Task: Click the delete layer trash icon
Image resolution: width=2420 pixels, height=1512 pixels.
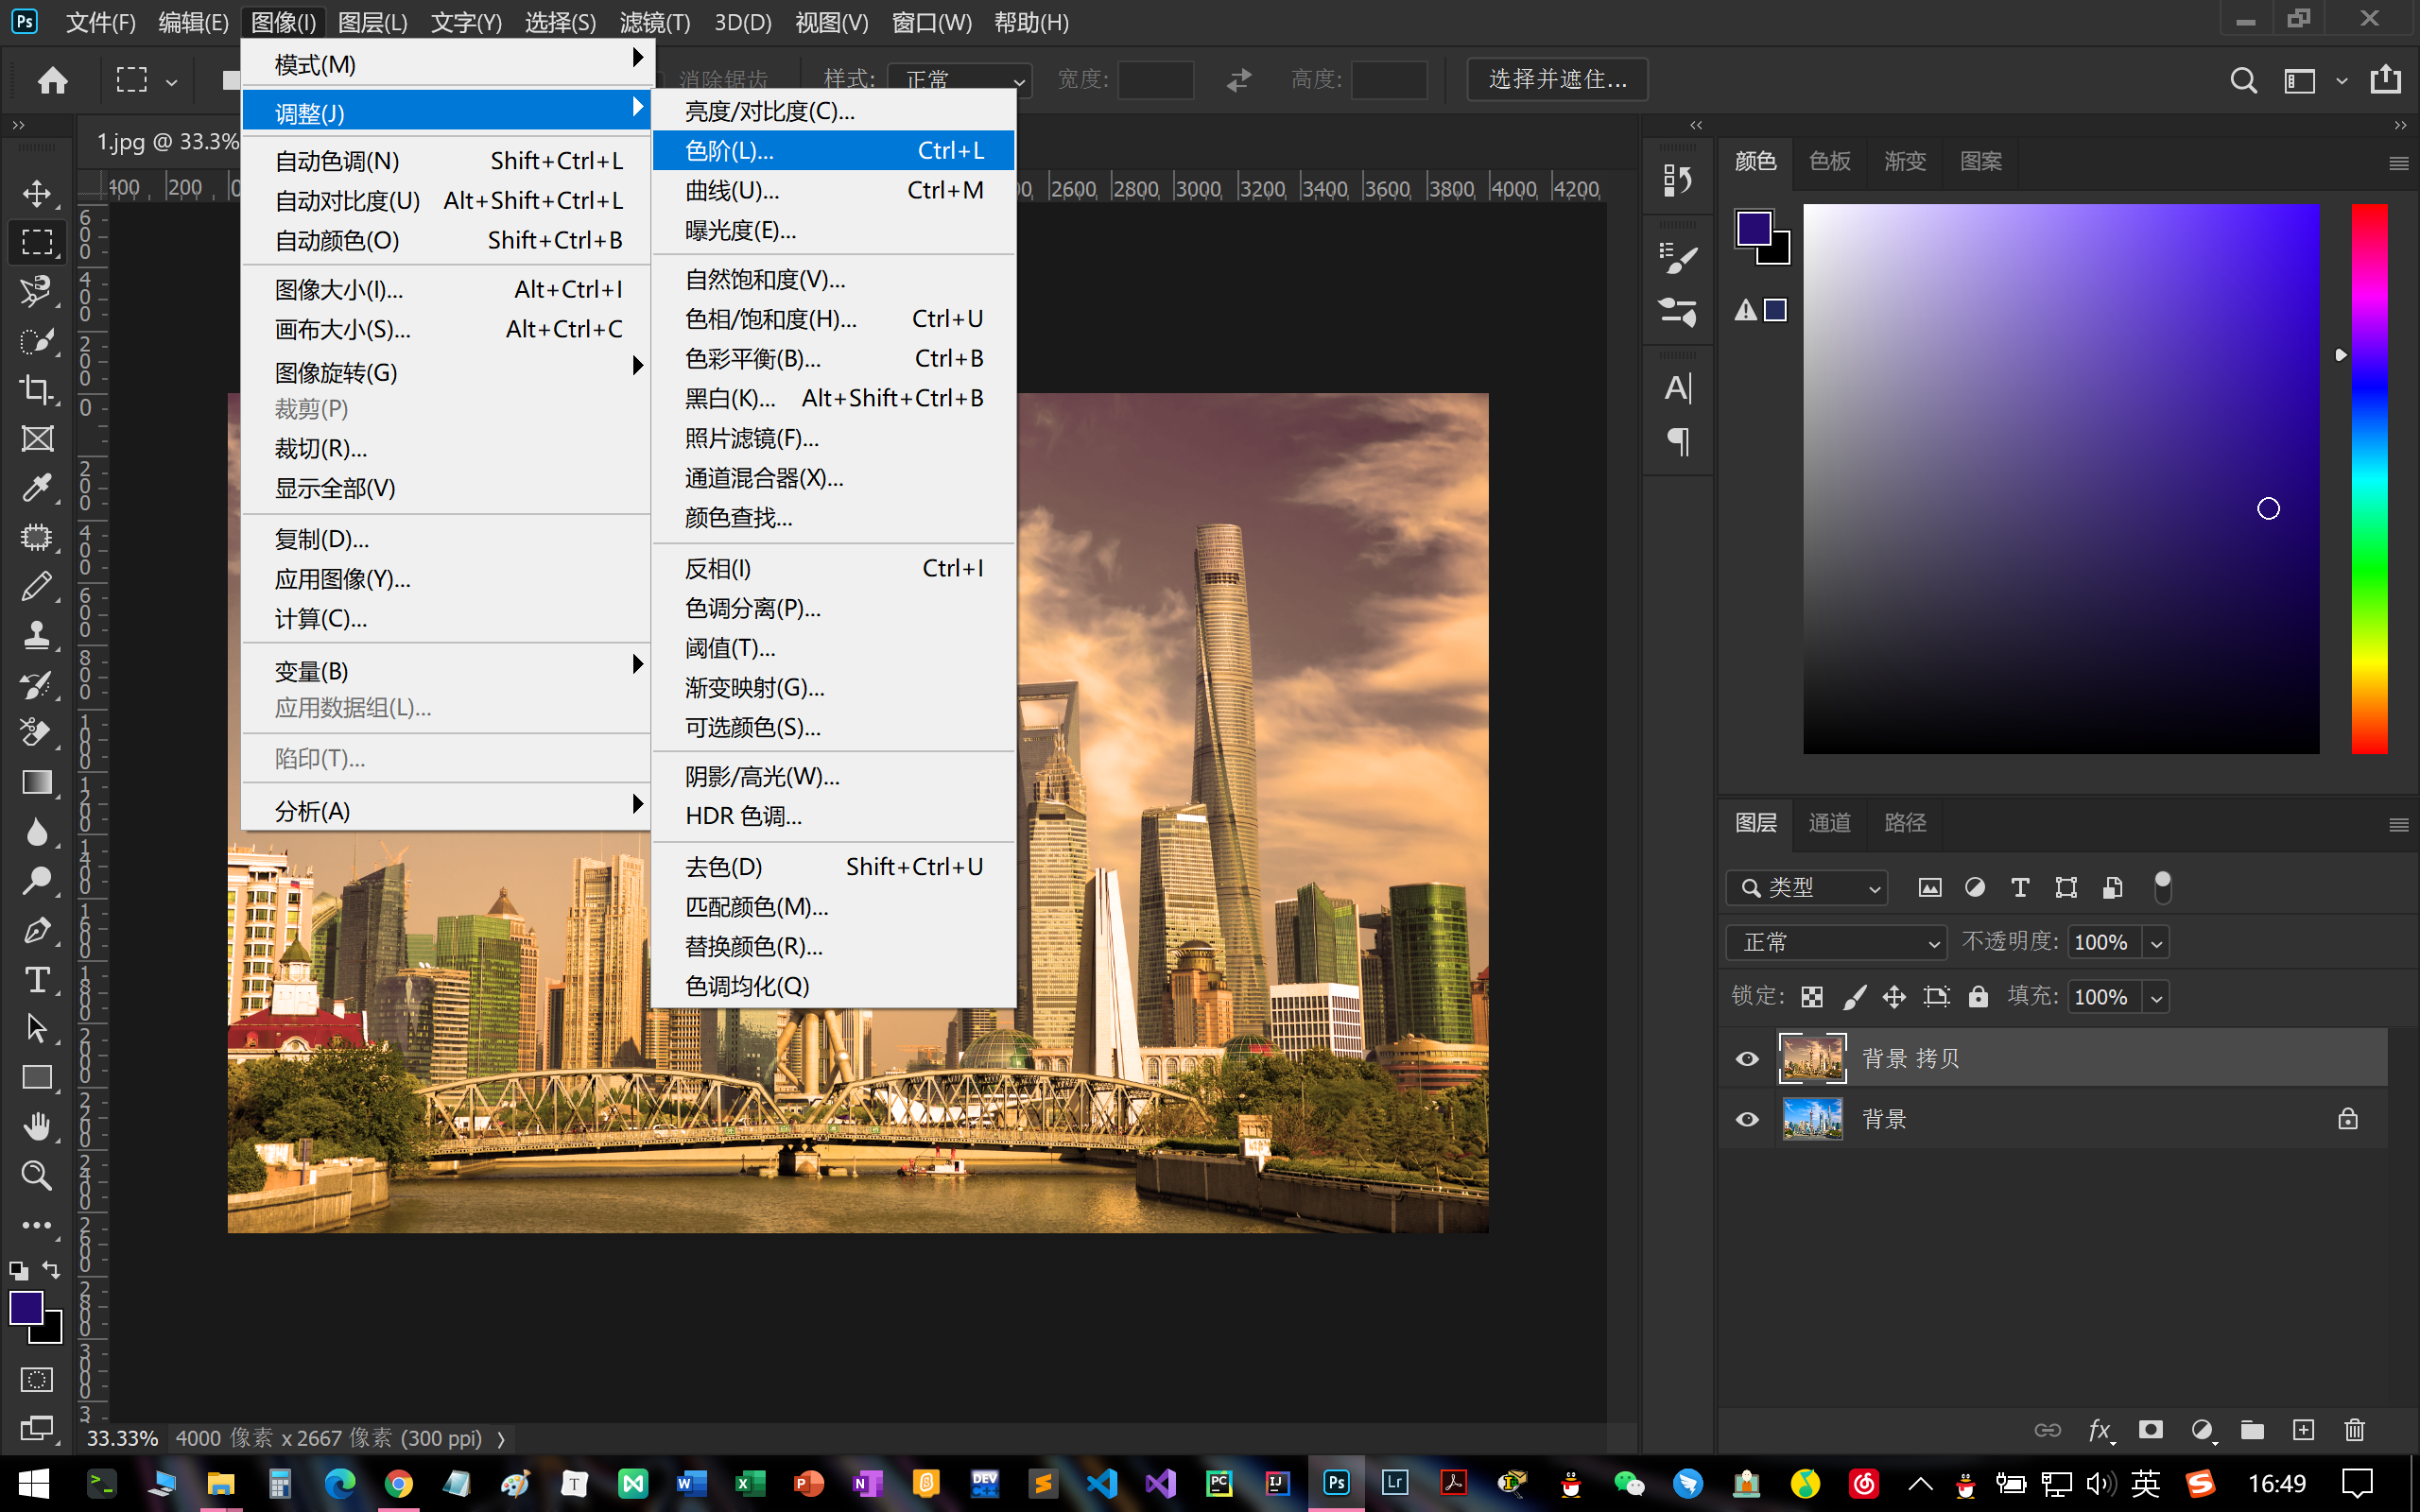Action: 2354,1430
